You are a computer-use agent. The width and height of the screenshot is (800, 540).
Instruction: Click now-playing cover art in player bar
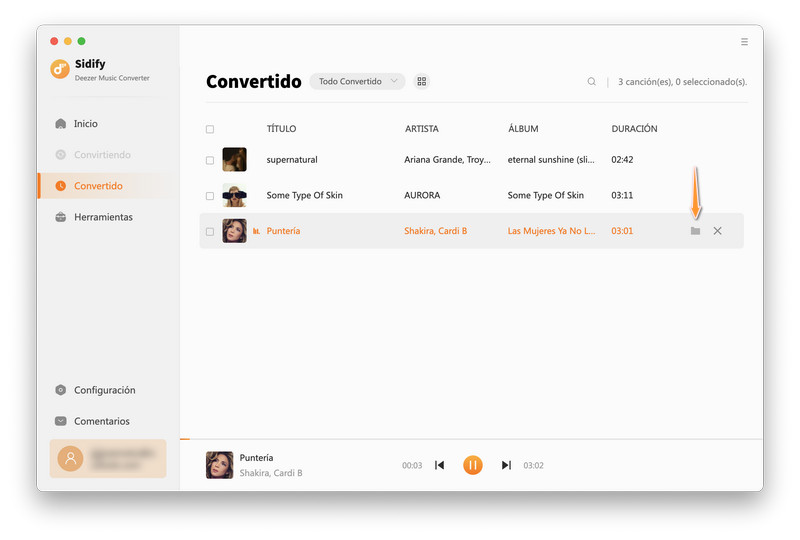pos(219,465)
